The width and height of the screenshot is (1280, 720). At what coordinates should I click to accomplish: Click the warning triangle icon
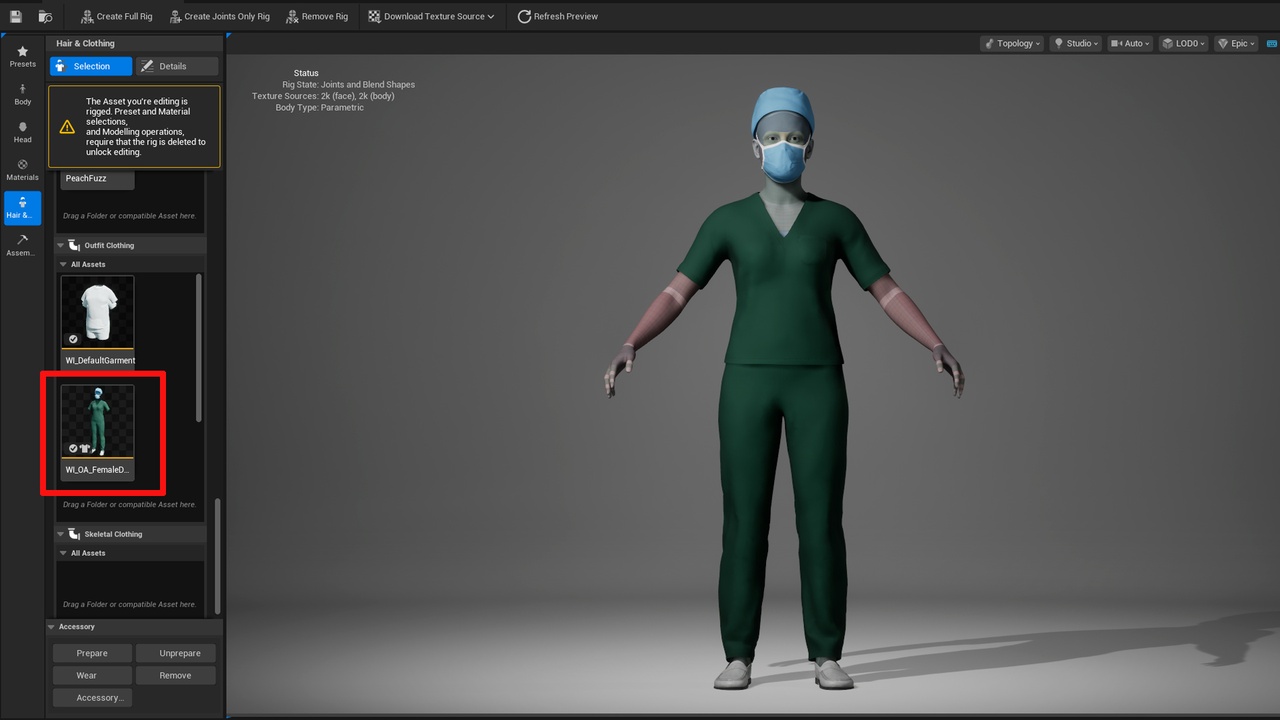67,127
